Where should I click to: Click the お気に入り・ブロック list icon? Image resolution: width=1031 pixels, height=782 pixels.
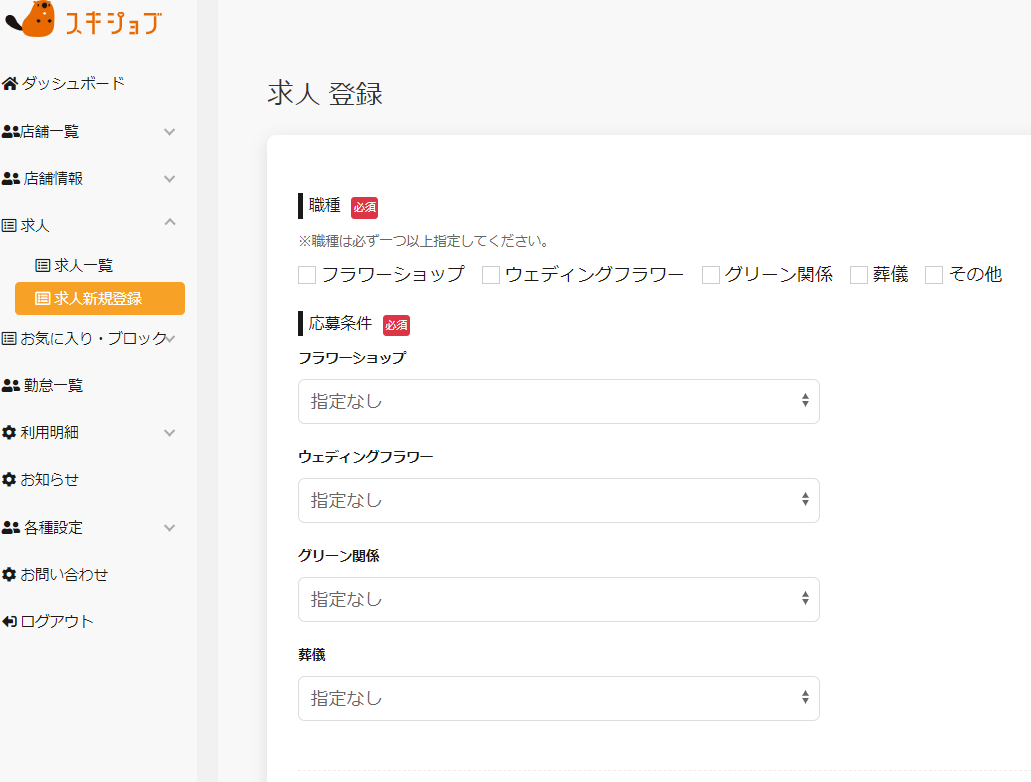tap(9, 339)
